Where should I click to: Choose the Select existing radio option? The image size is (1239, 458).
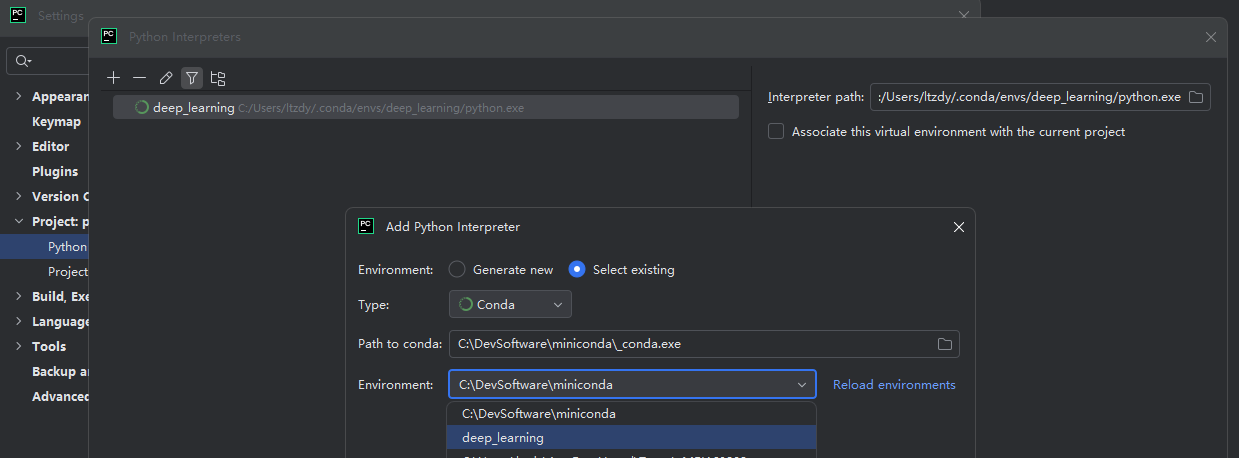pyautogui.click(x=577, y=269)
